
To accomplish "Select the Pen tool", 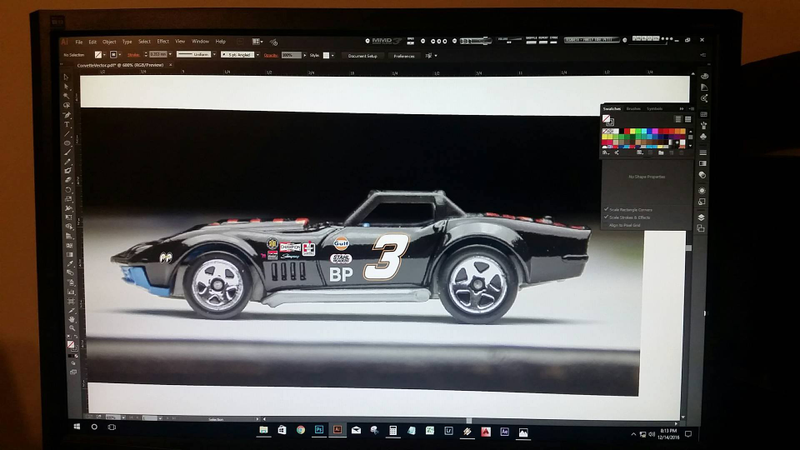I will click(x=67, y=115).
